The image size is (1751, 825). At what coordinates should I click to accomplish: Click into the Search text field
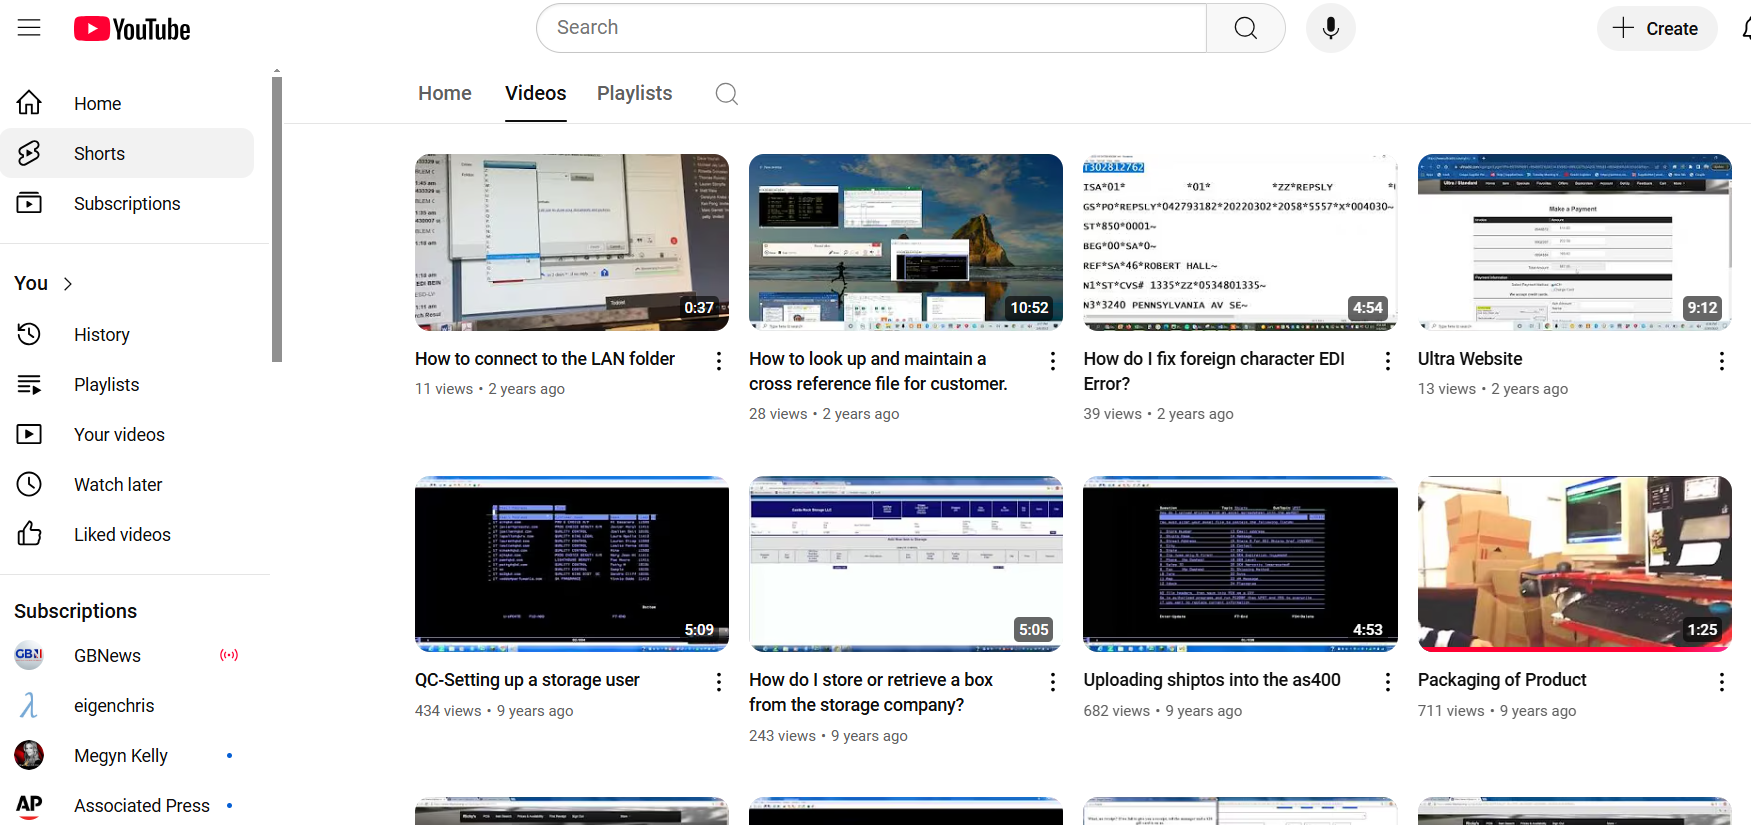click(x=870, y=28)
